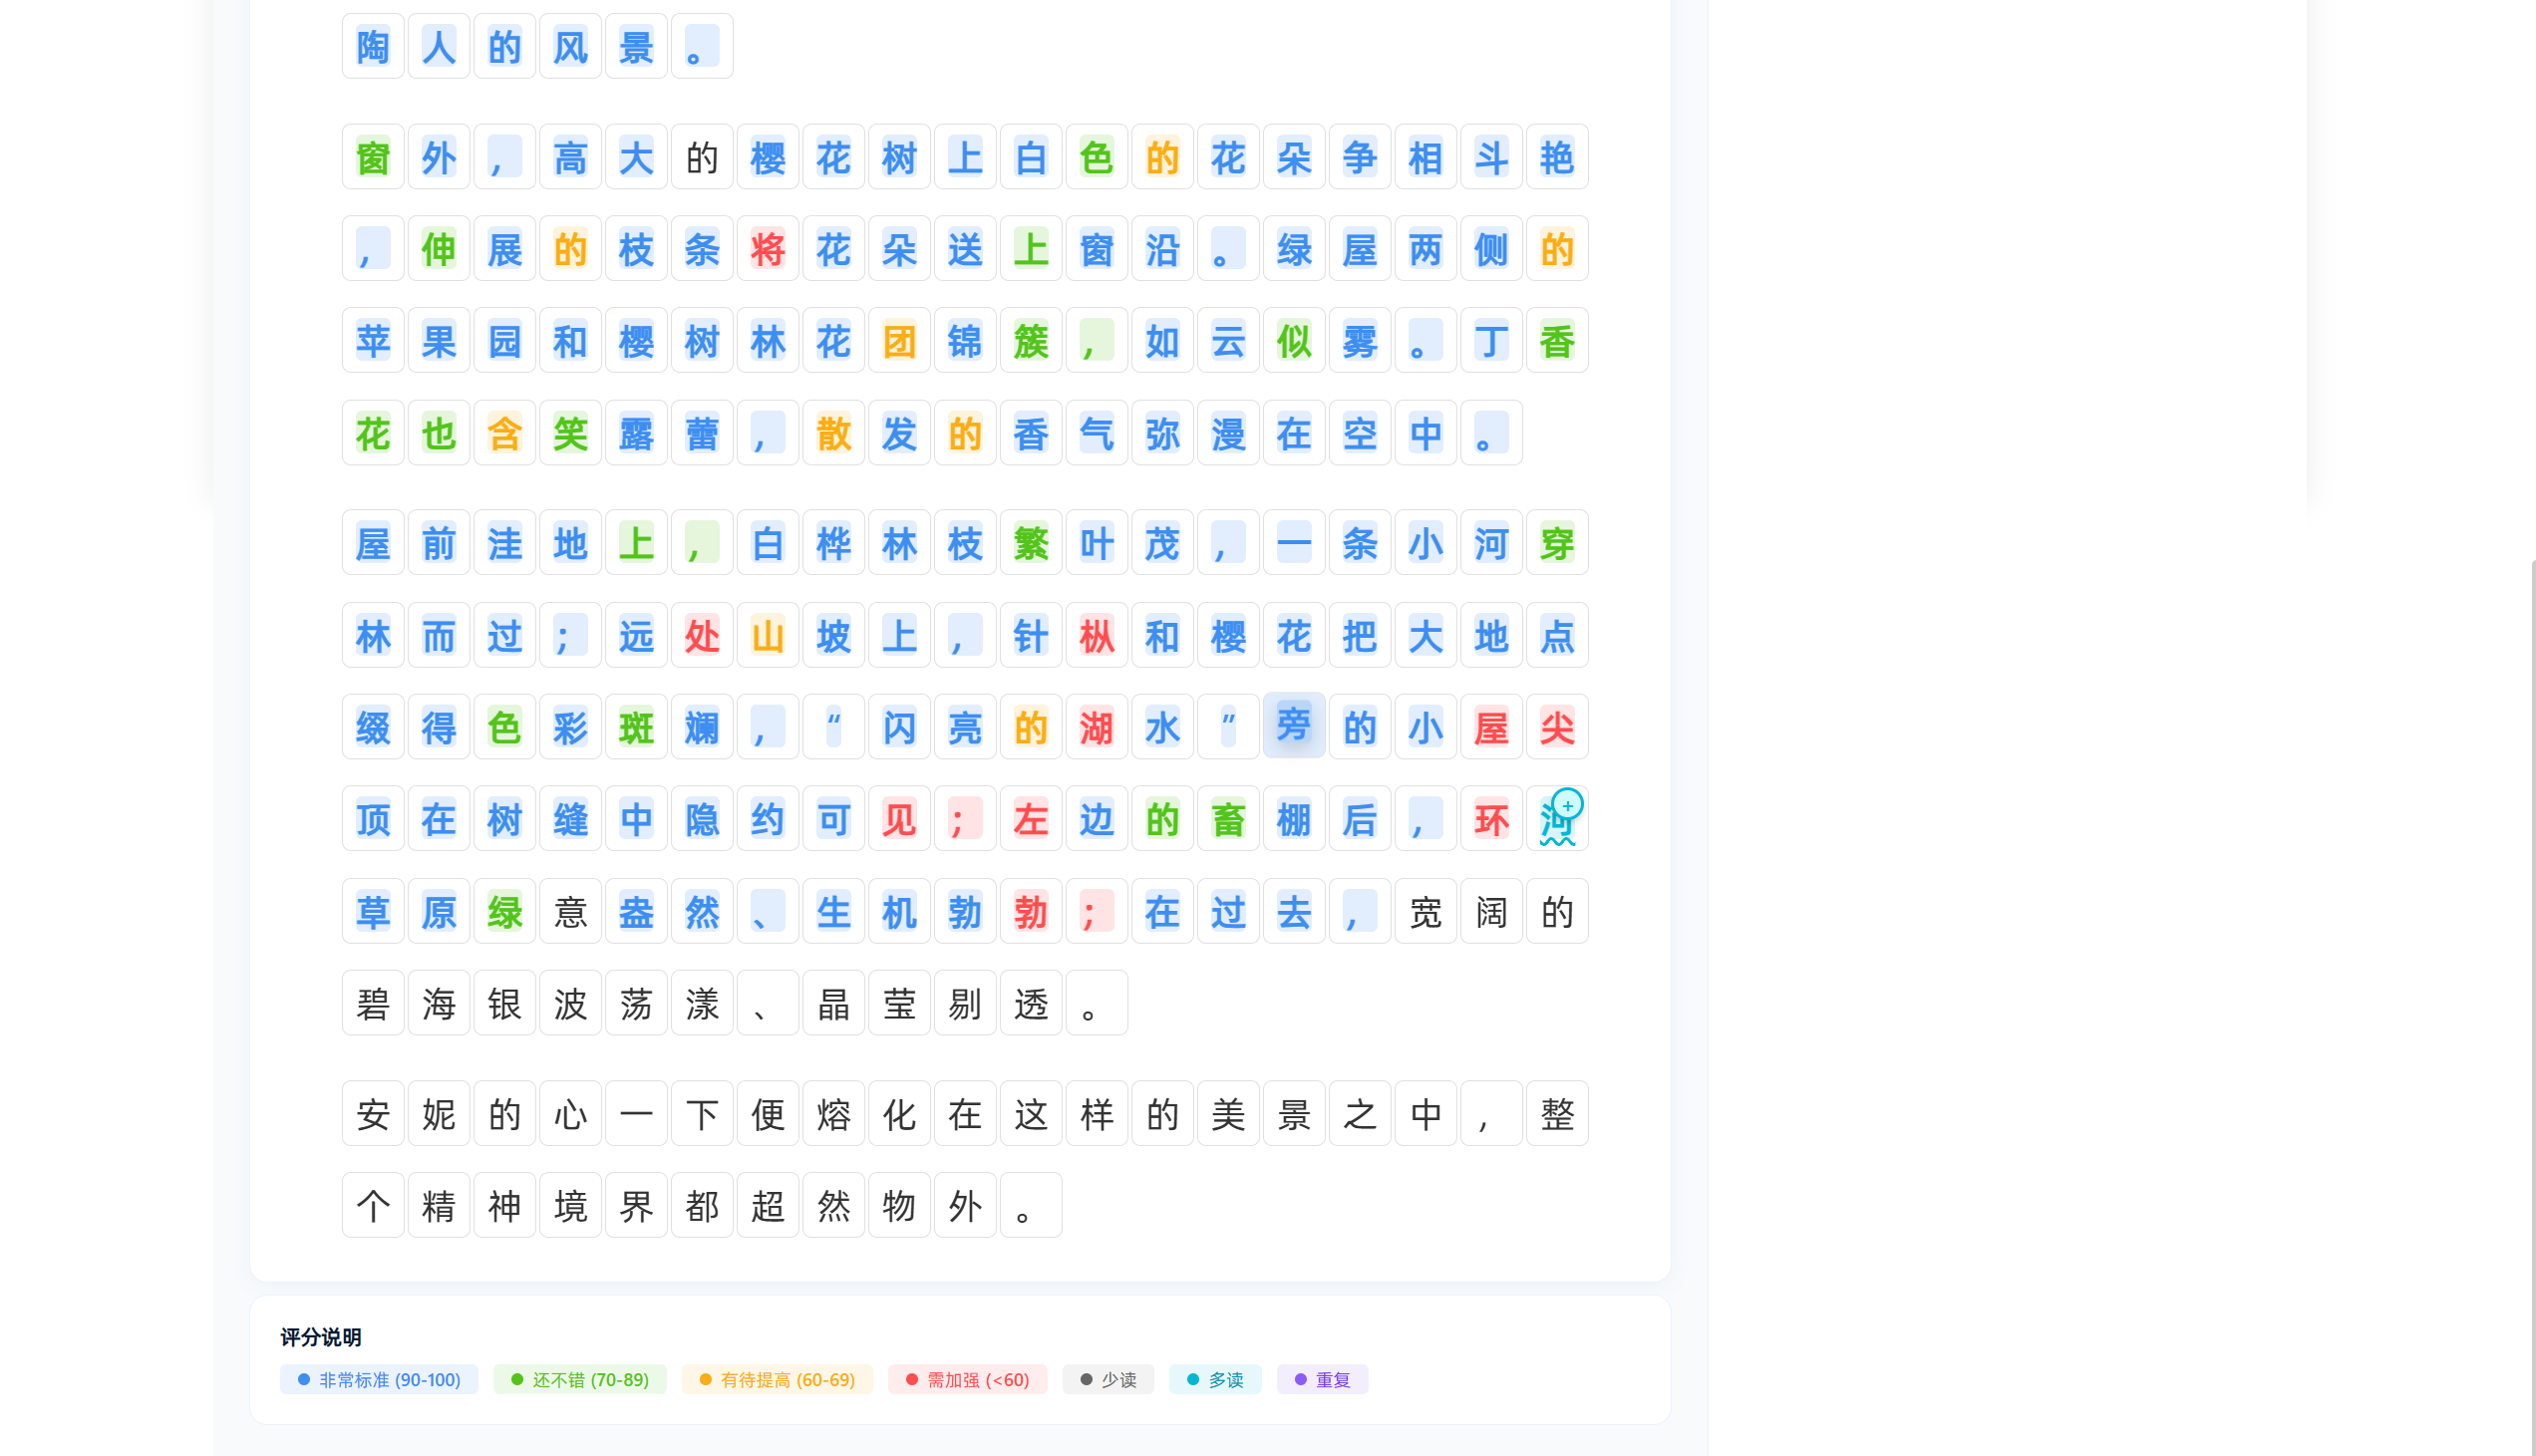Click the unscored 超 character tile
The height and width of the screenshot is (1456, 2536).
[768, 1205]
